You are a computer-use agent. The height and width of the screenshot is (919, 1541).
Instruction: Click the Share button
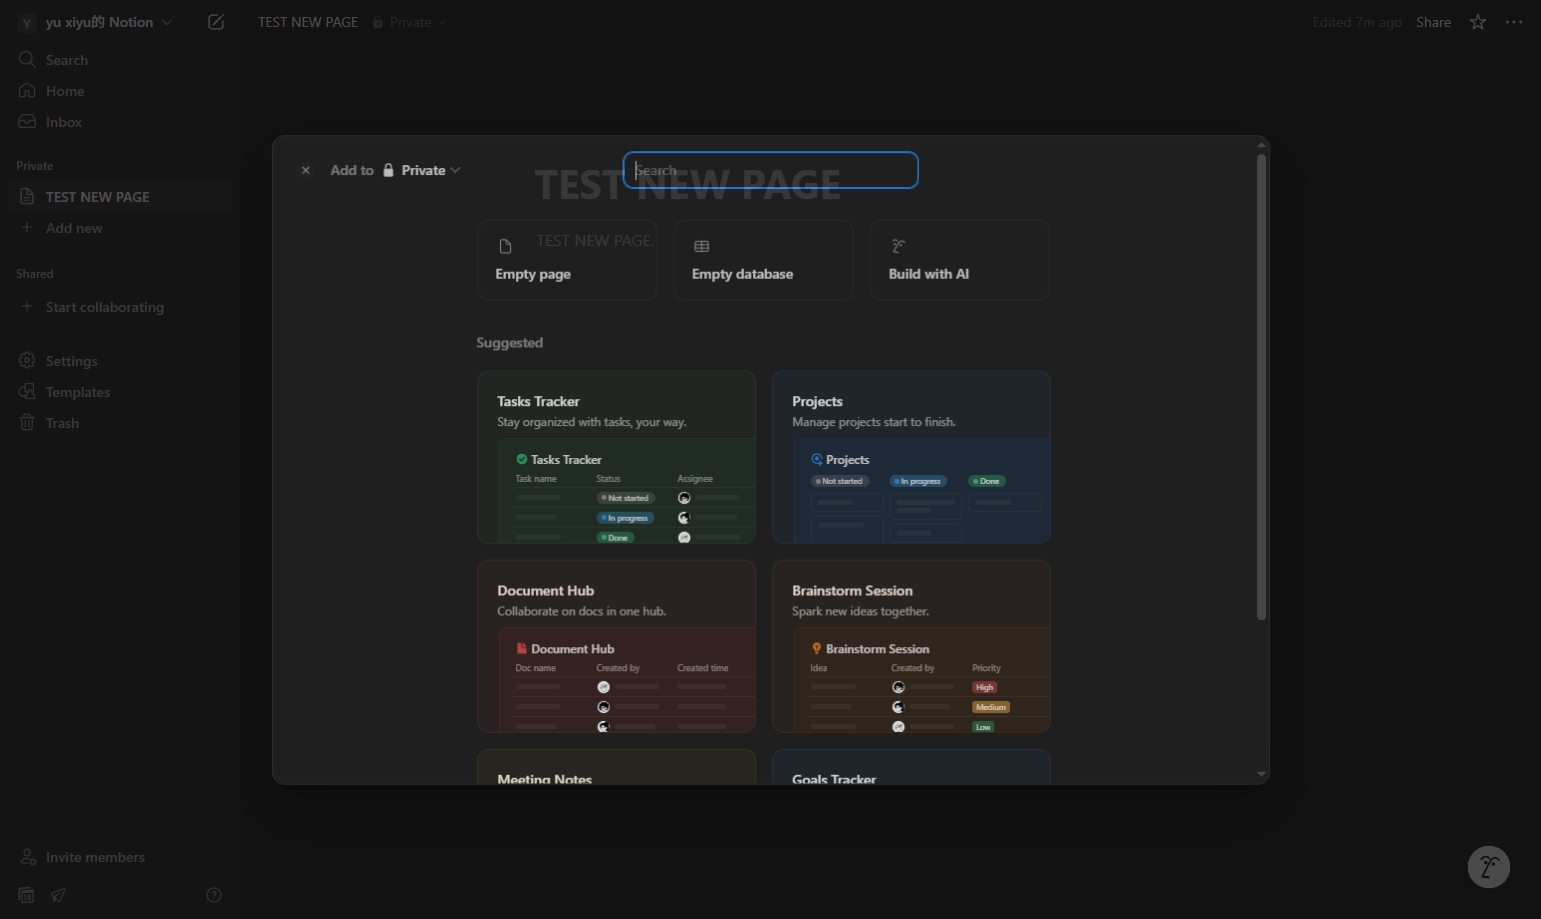[x=1433, y=22]
